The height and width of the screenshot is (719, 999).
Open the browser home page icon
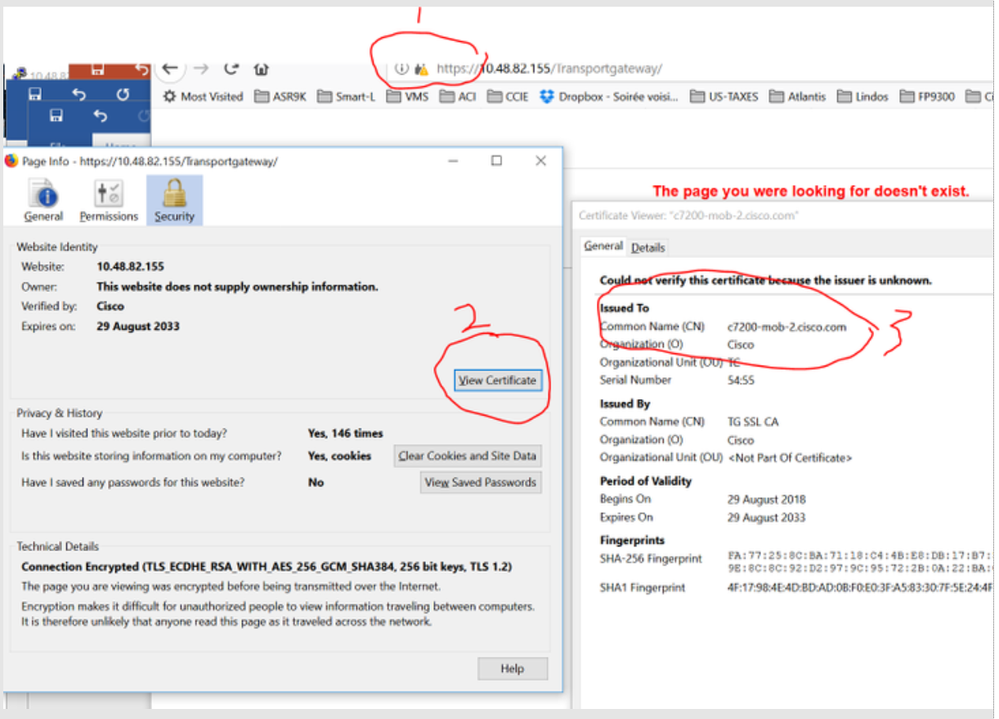pos(261,69)
